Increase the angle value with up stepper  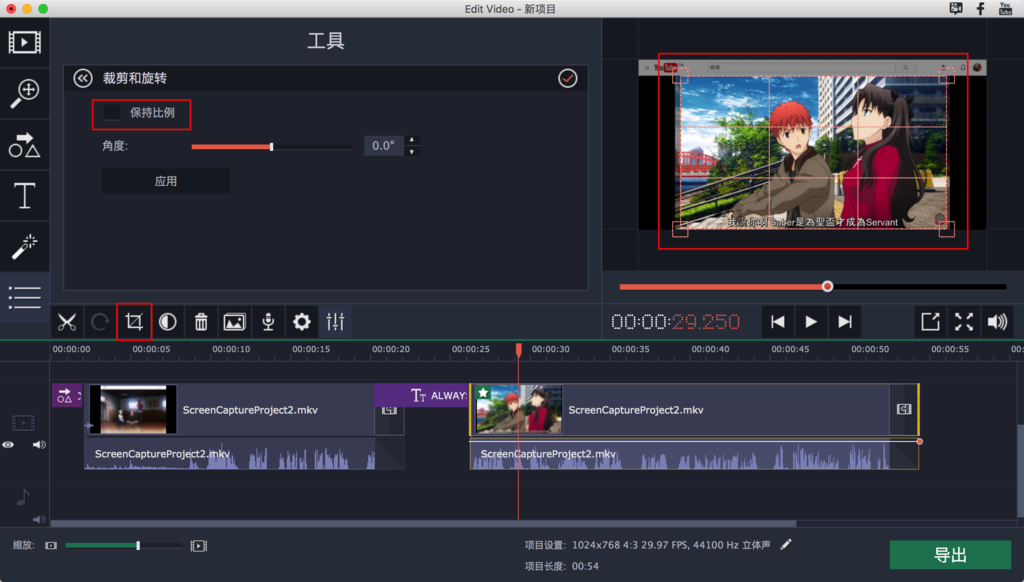(x=413, y=141)
